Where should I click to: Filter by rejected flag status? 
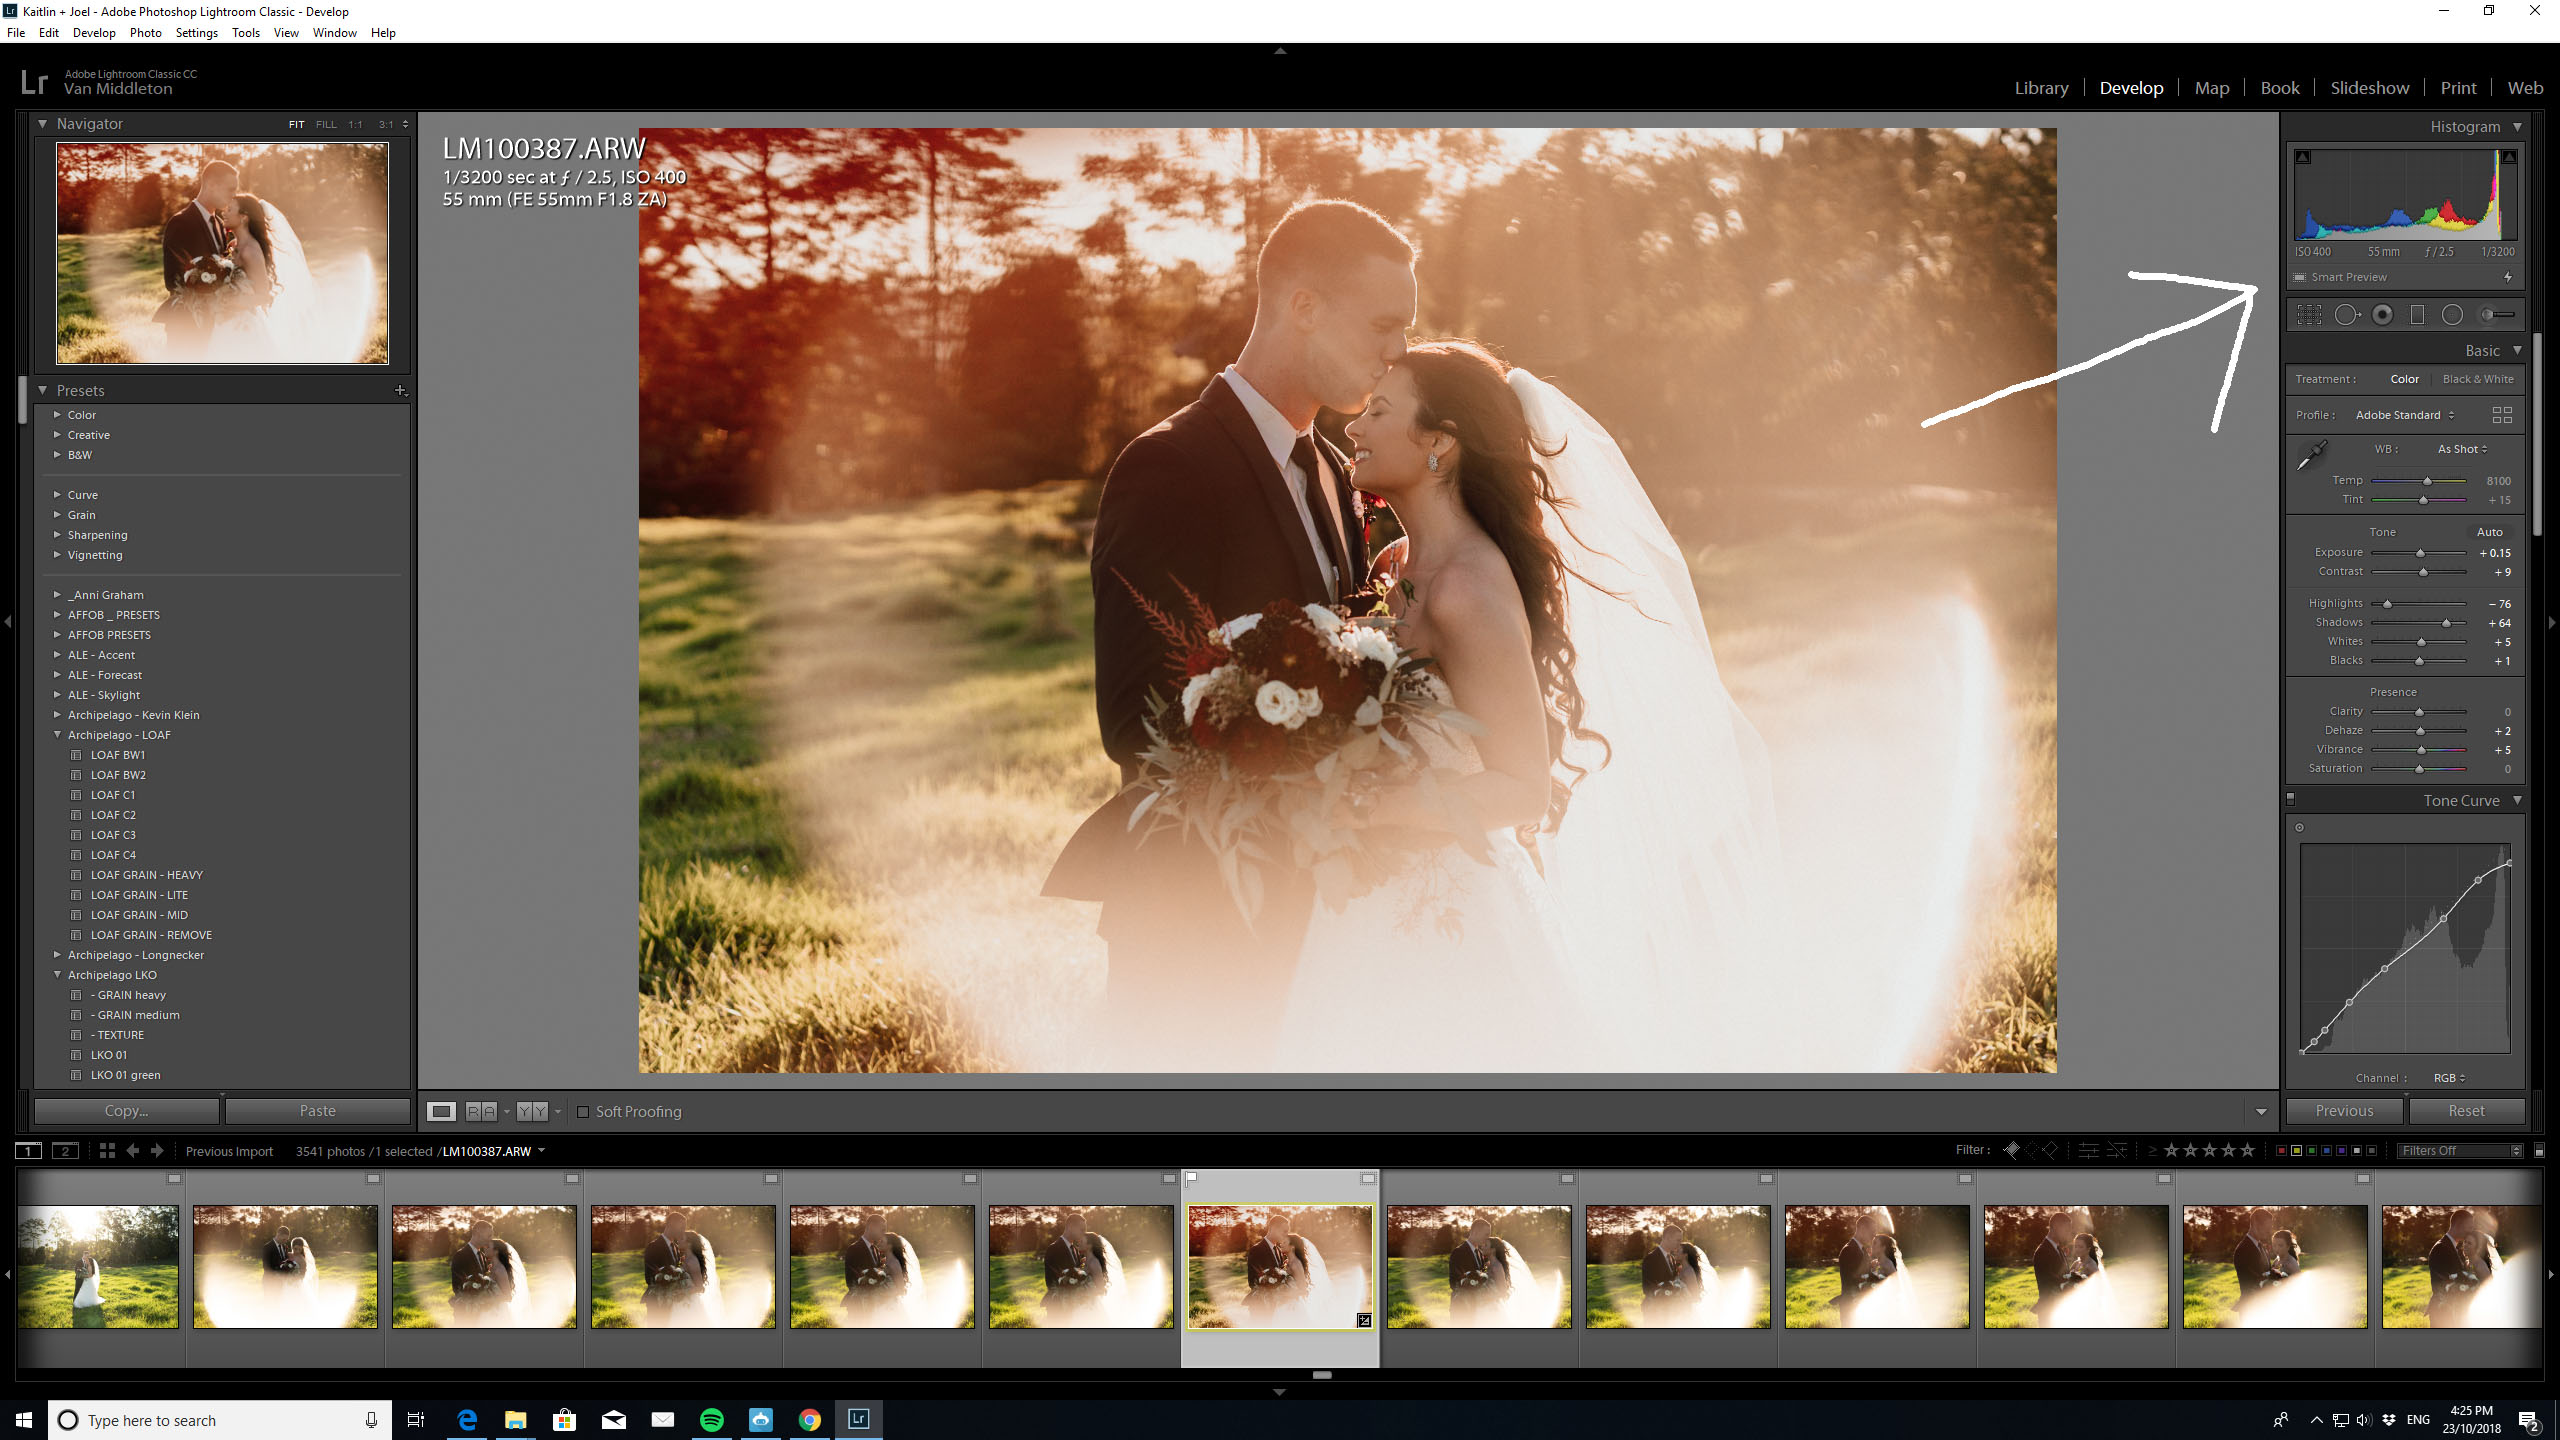(x=2050, y=1150)
